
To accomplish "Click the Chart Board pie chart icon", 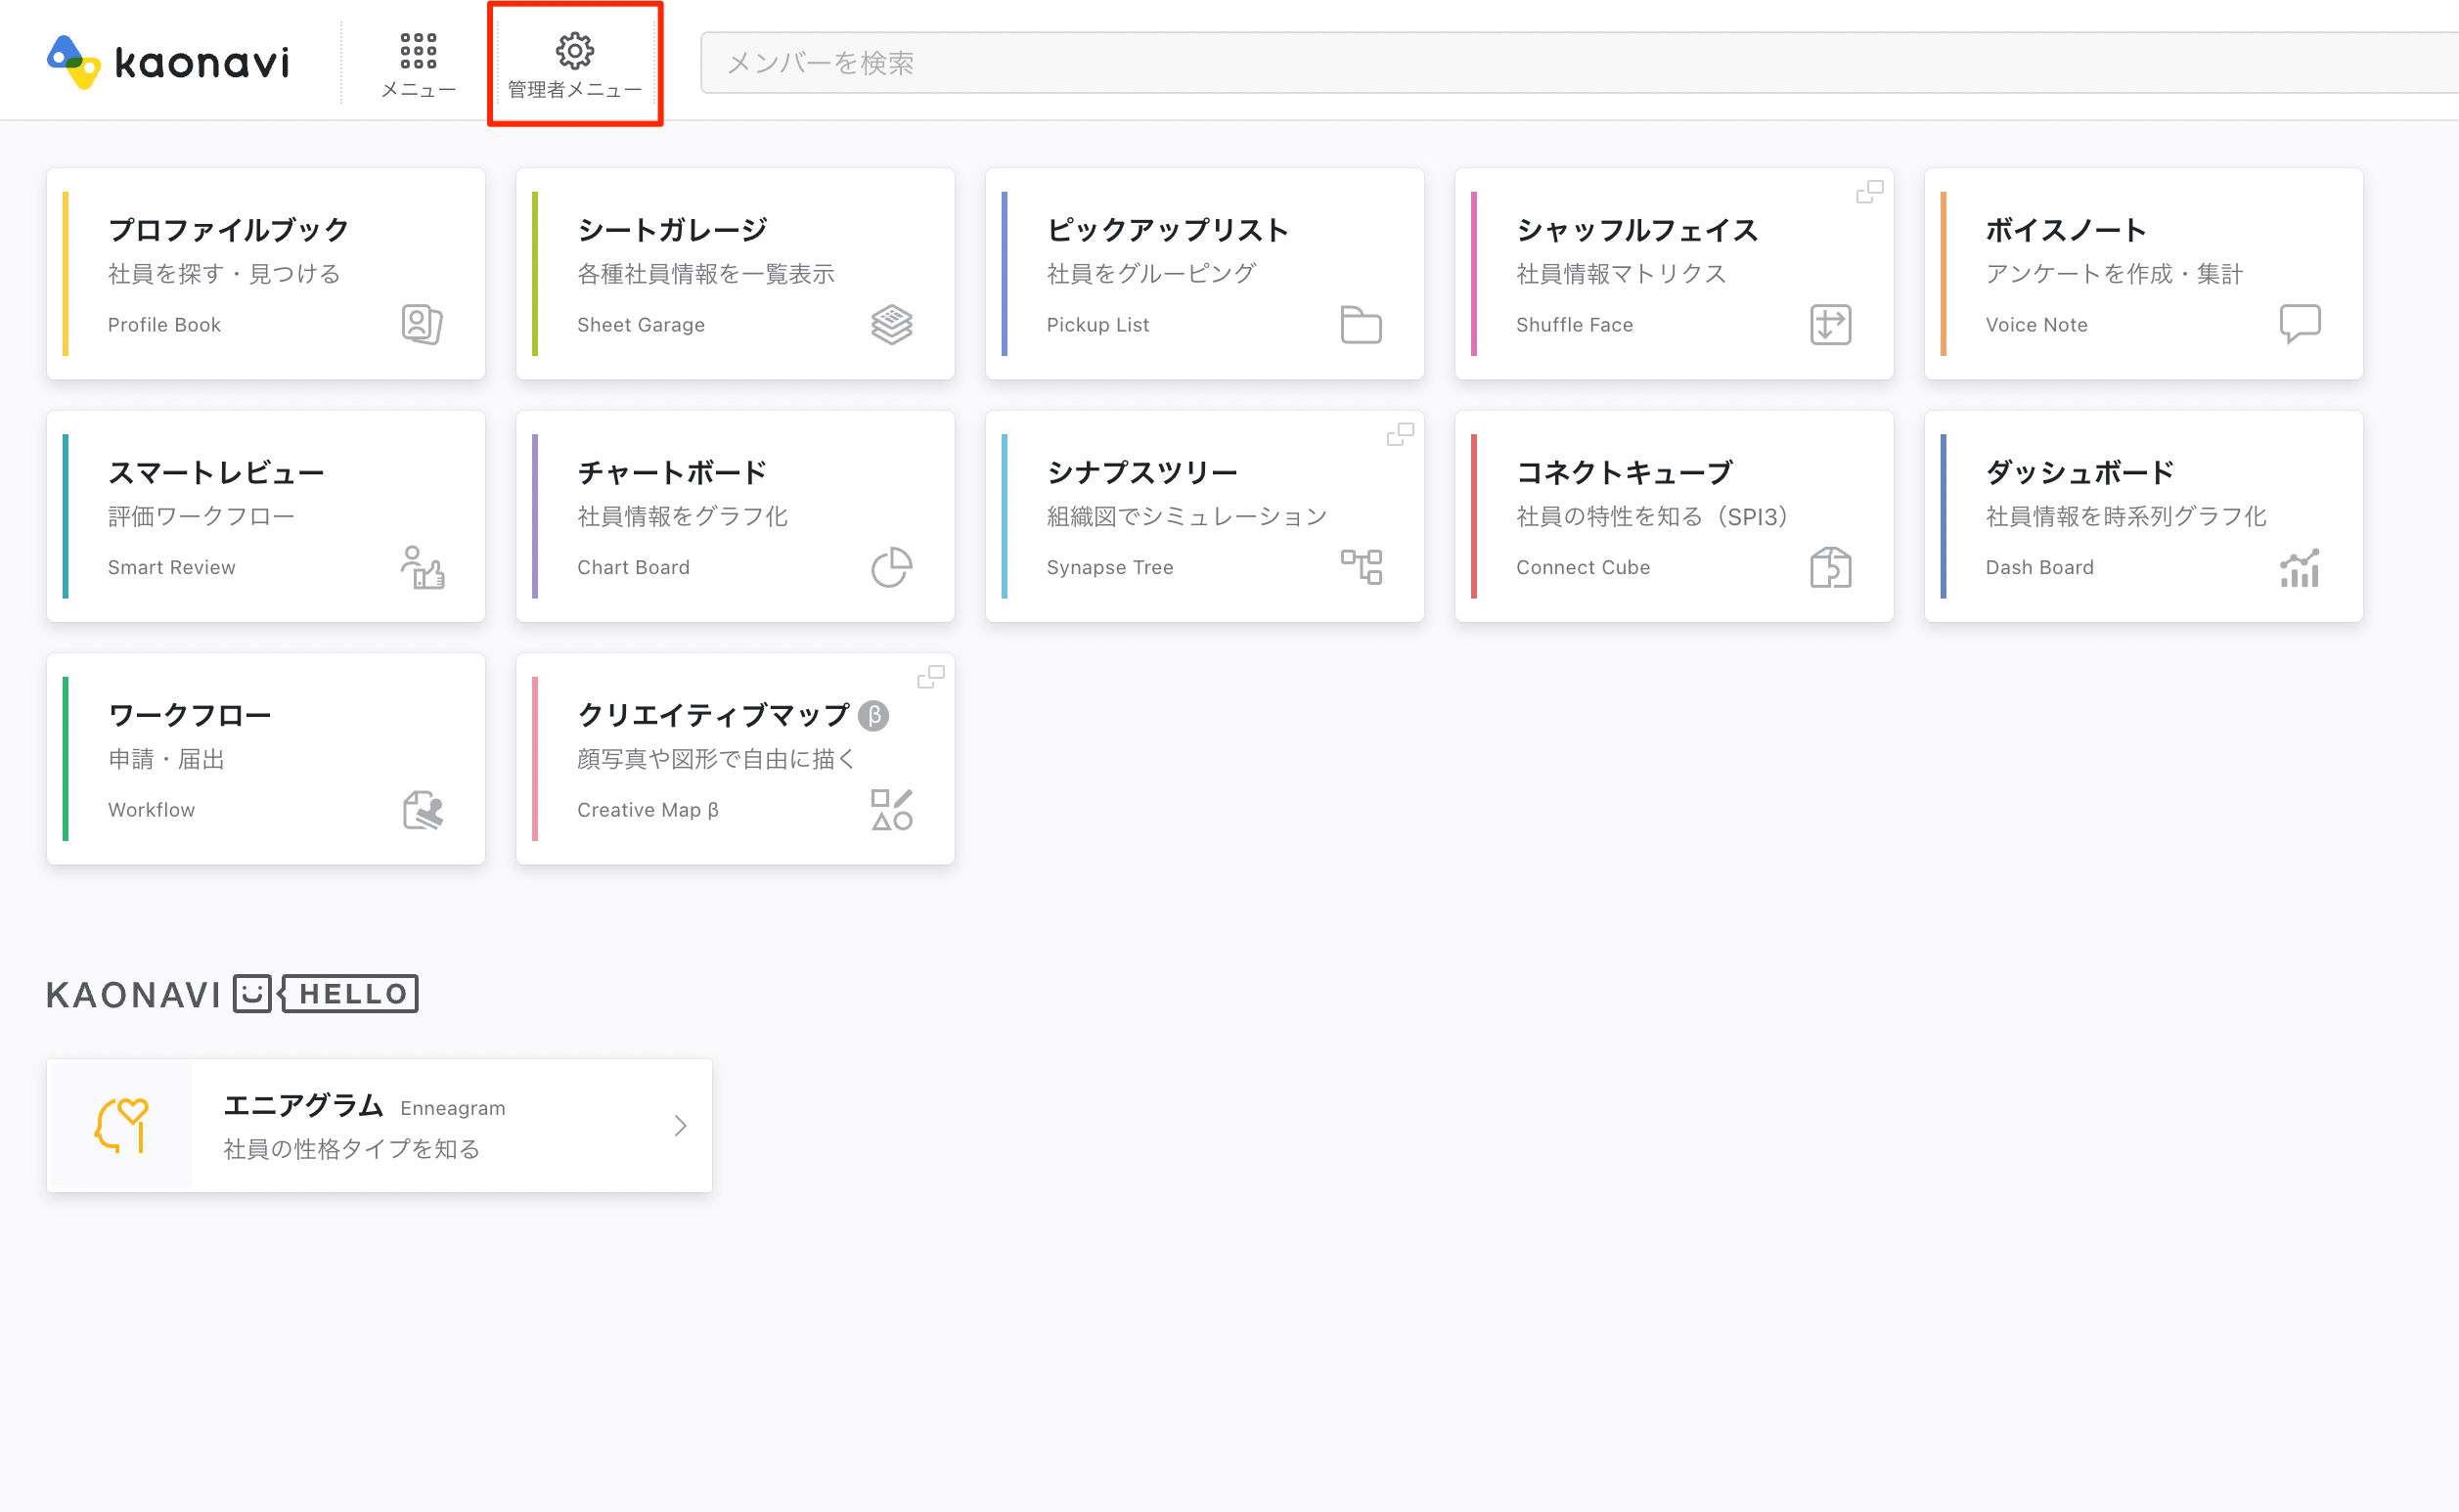I will pos(891,567).
